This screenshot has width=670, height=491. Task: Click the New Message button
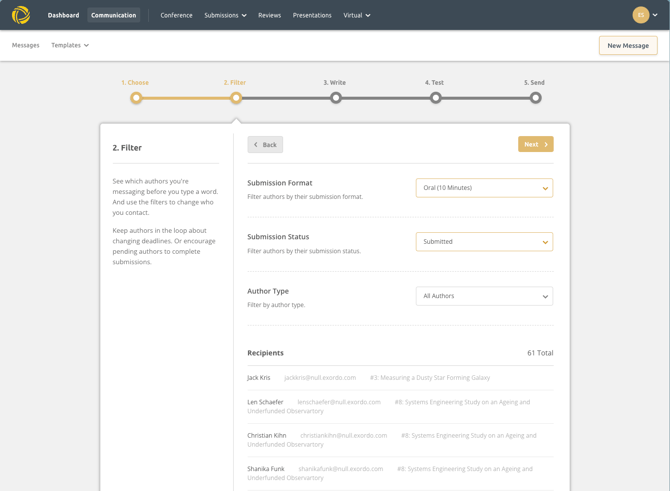coord(628,45)
